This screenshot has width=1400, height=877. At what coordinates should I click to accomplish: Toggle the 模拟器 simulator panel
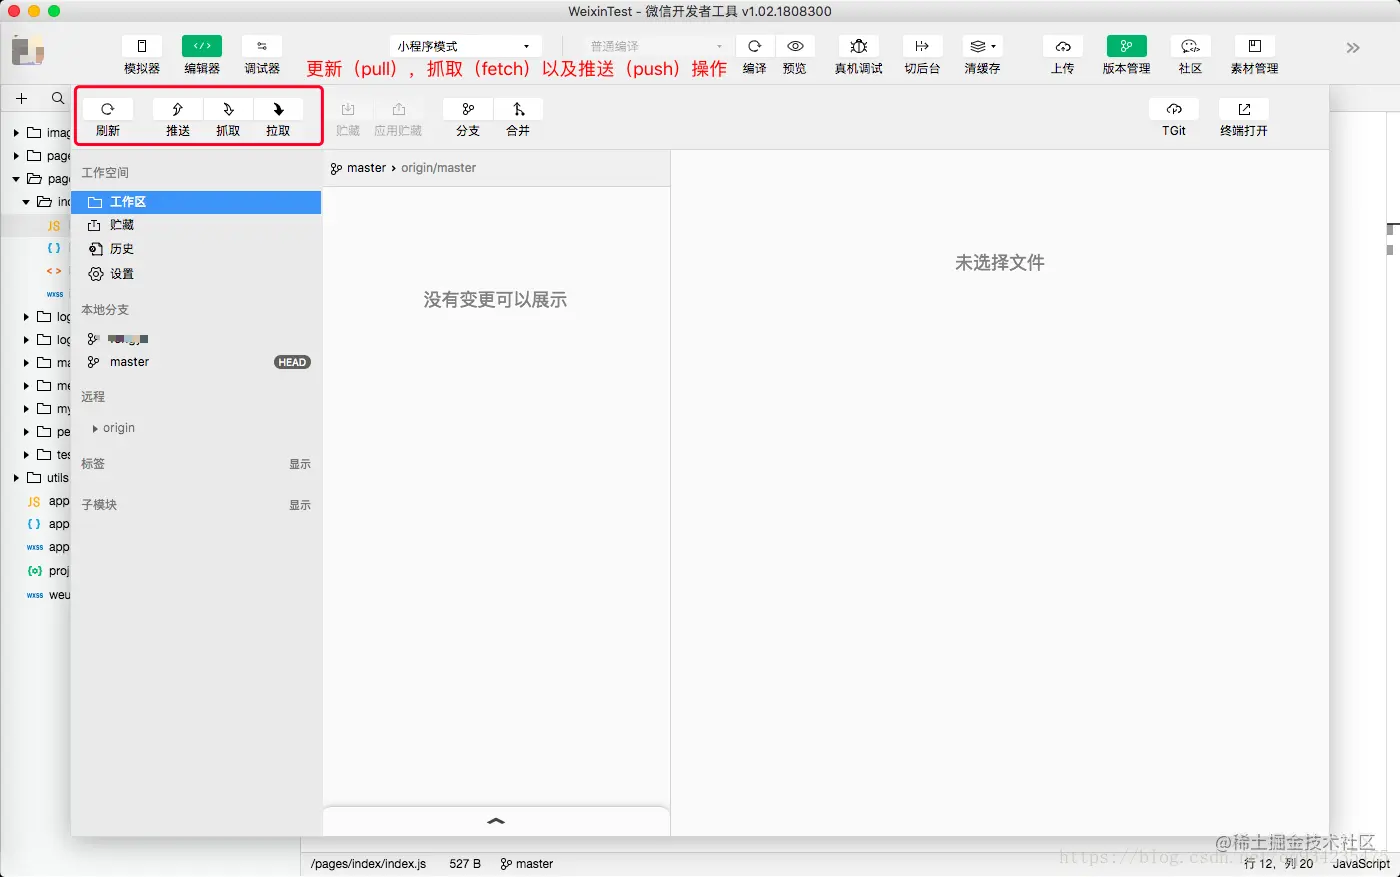(x=142, y=47)
